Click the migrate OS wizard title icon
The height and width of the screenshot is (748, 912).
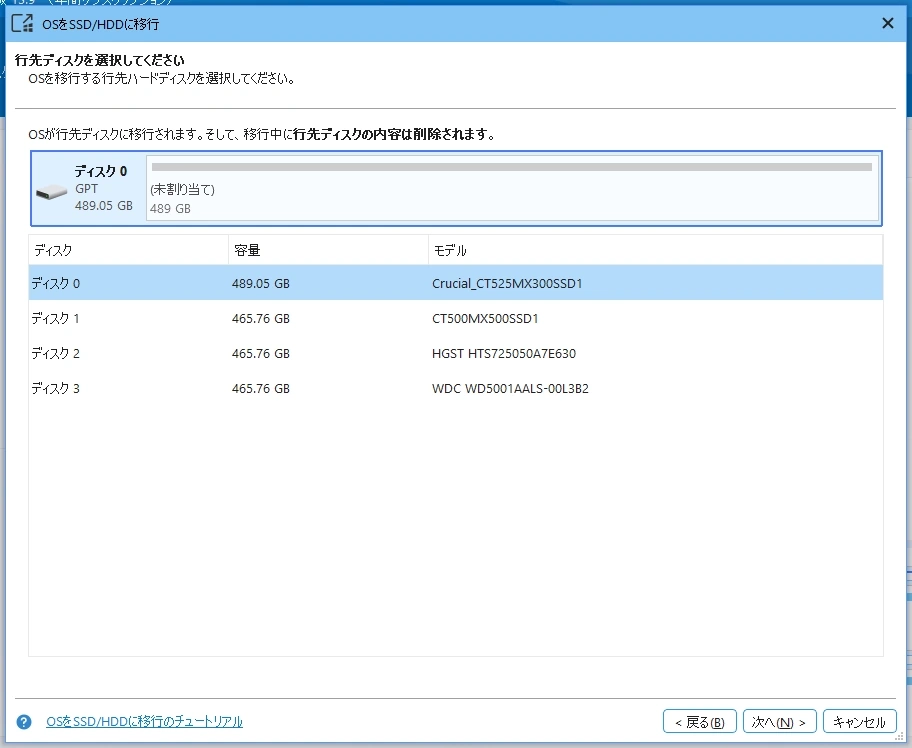click(x=23, y=23)
